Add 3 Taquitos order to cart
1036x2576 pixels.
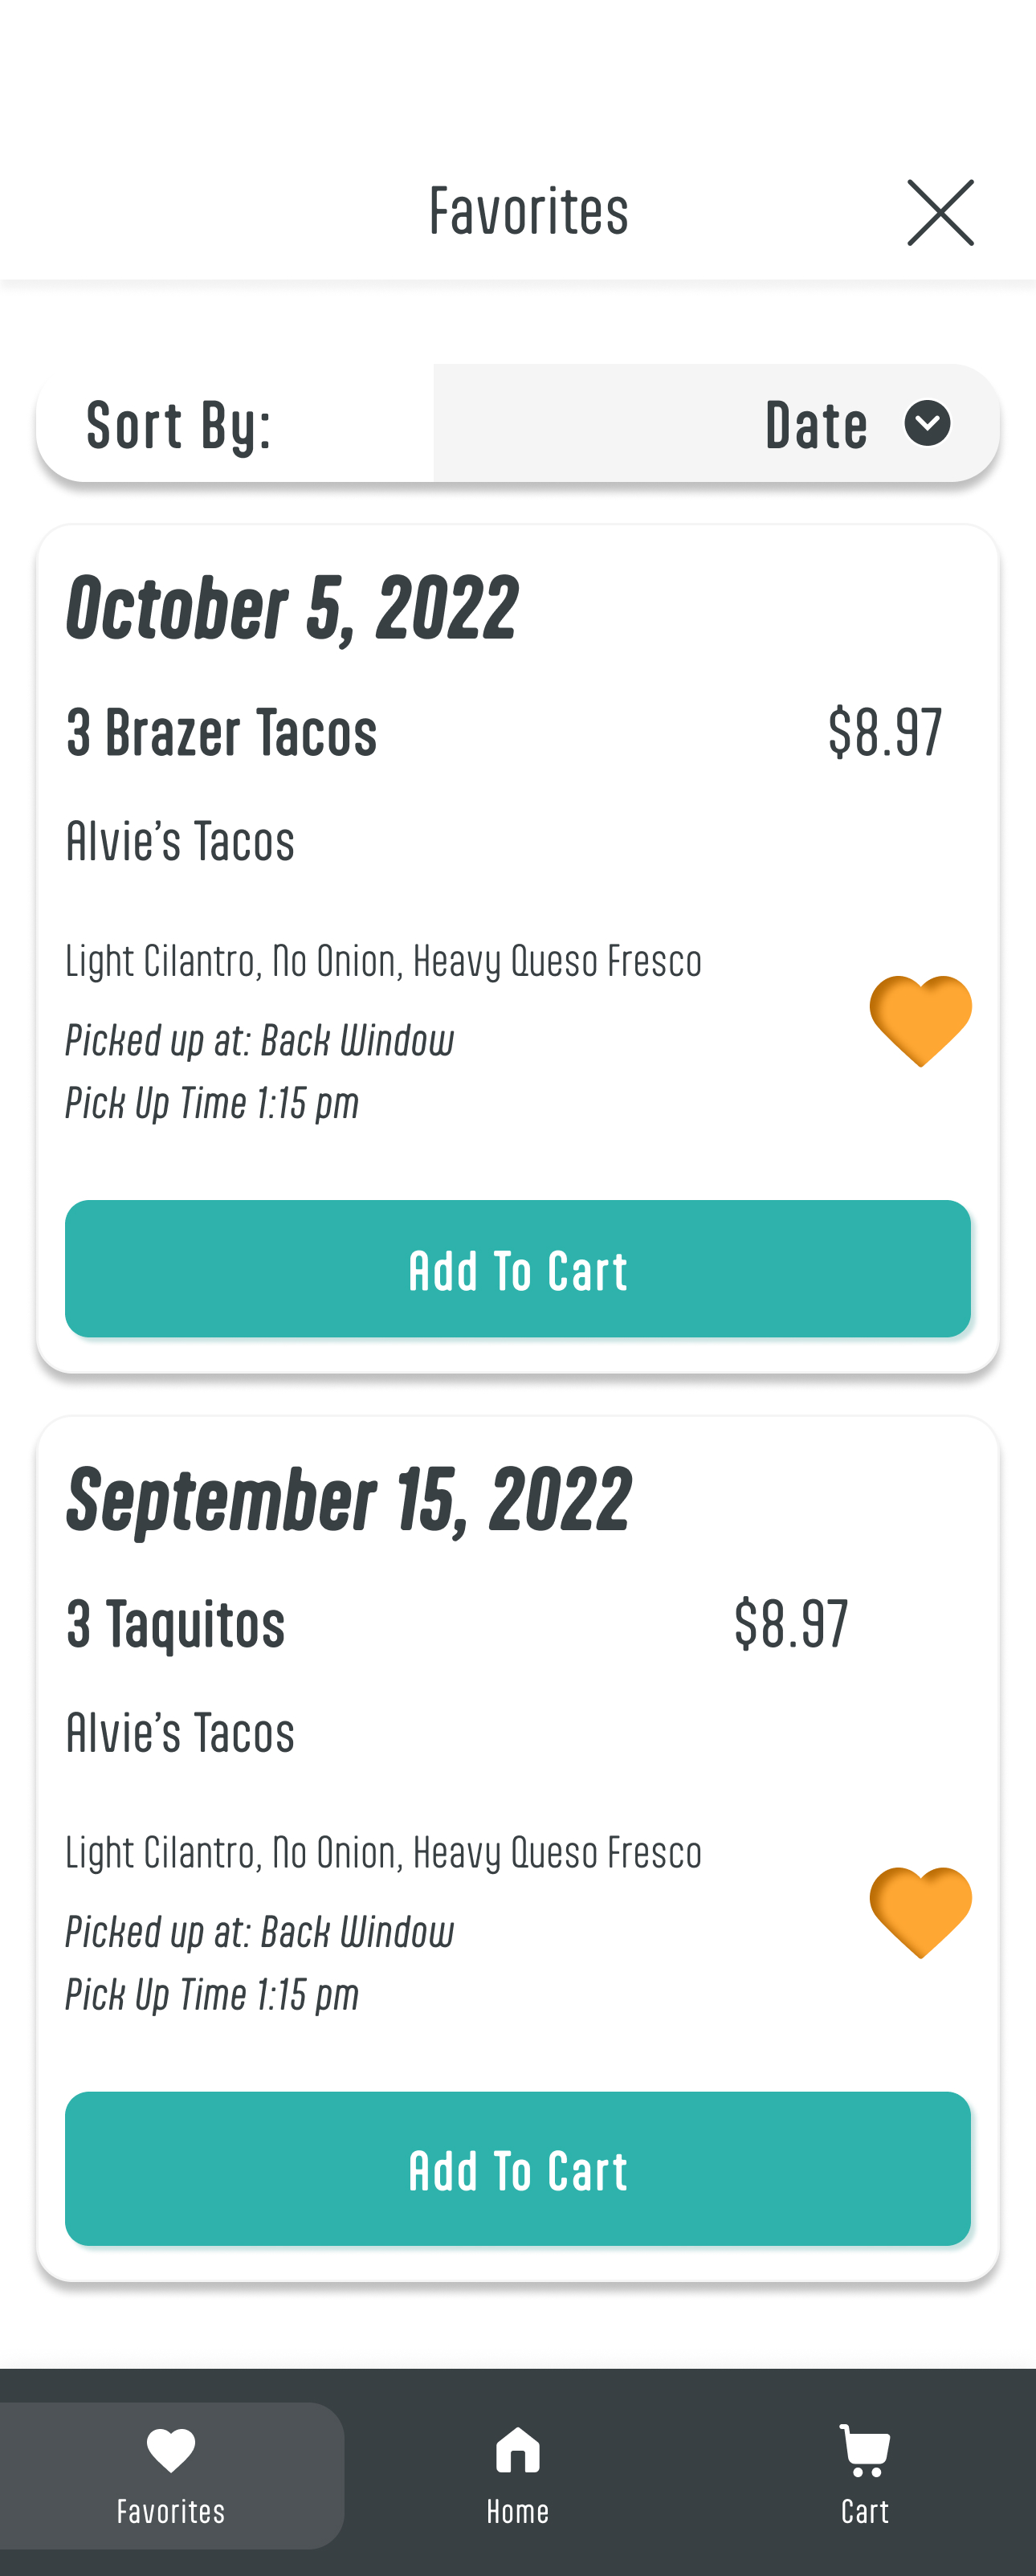(x=518, y=2169)
